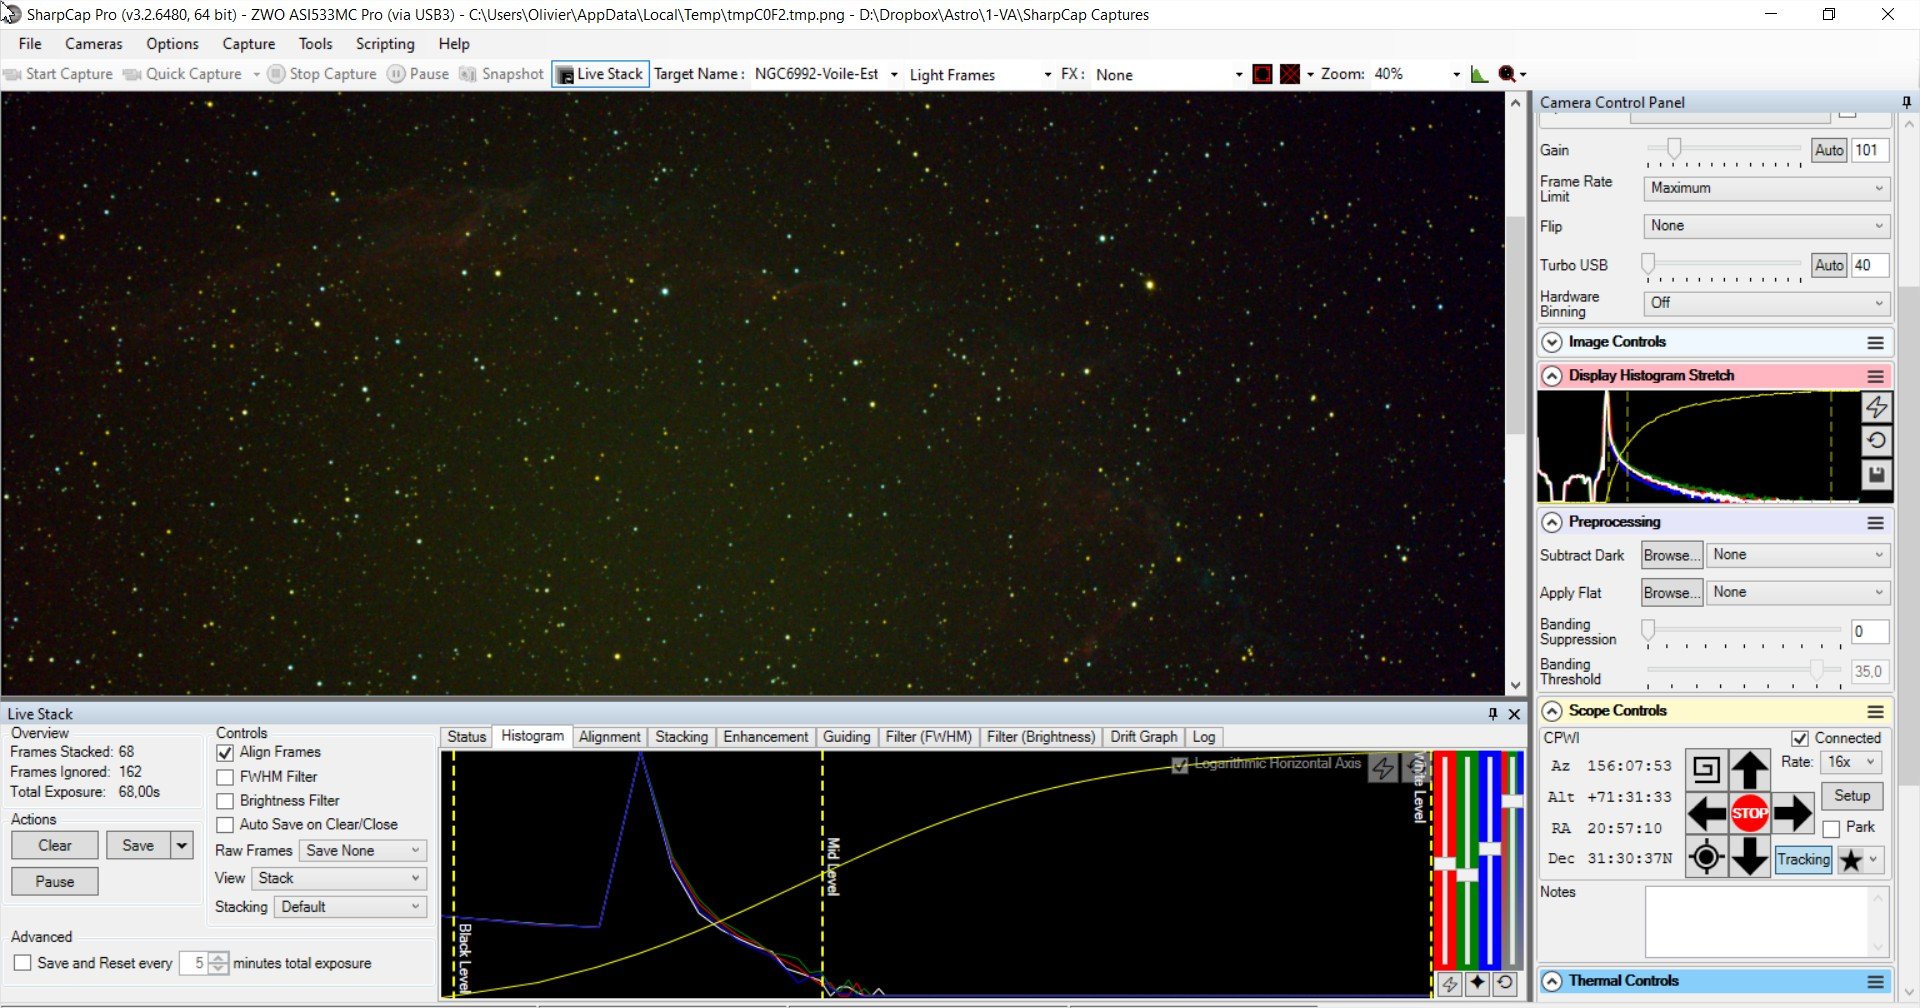Open the View Stack dropdown
The height and width of the screenshot is (1008, 1920).
(339, 879)
